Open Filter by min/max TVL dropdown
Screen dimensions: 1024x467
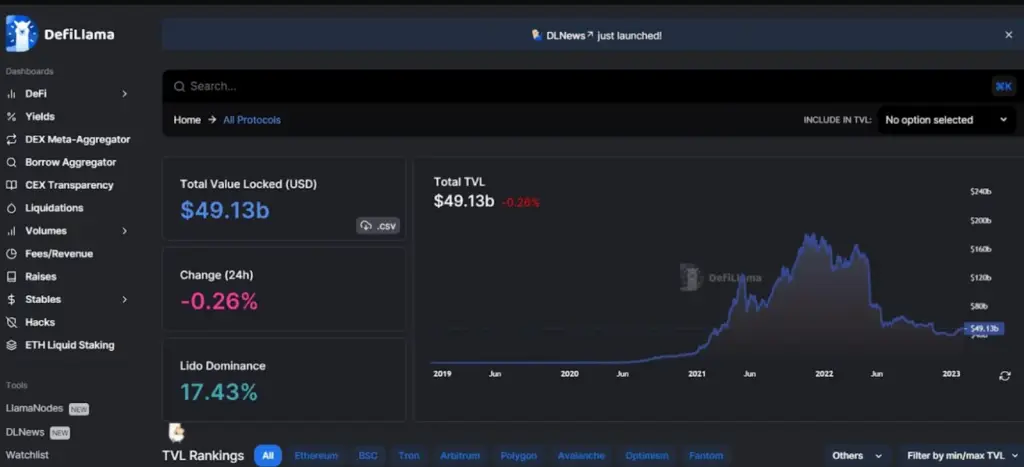[962, 456]
